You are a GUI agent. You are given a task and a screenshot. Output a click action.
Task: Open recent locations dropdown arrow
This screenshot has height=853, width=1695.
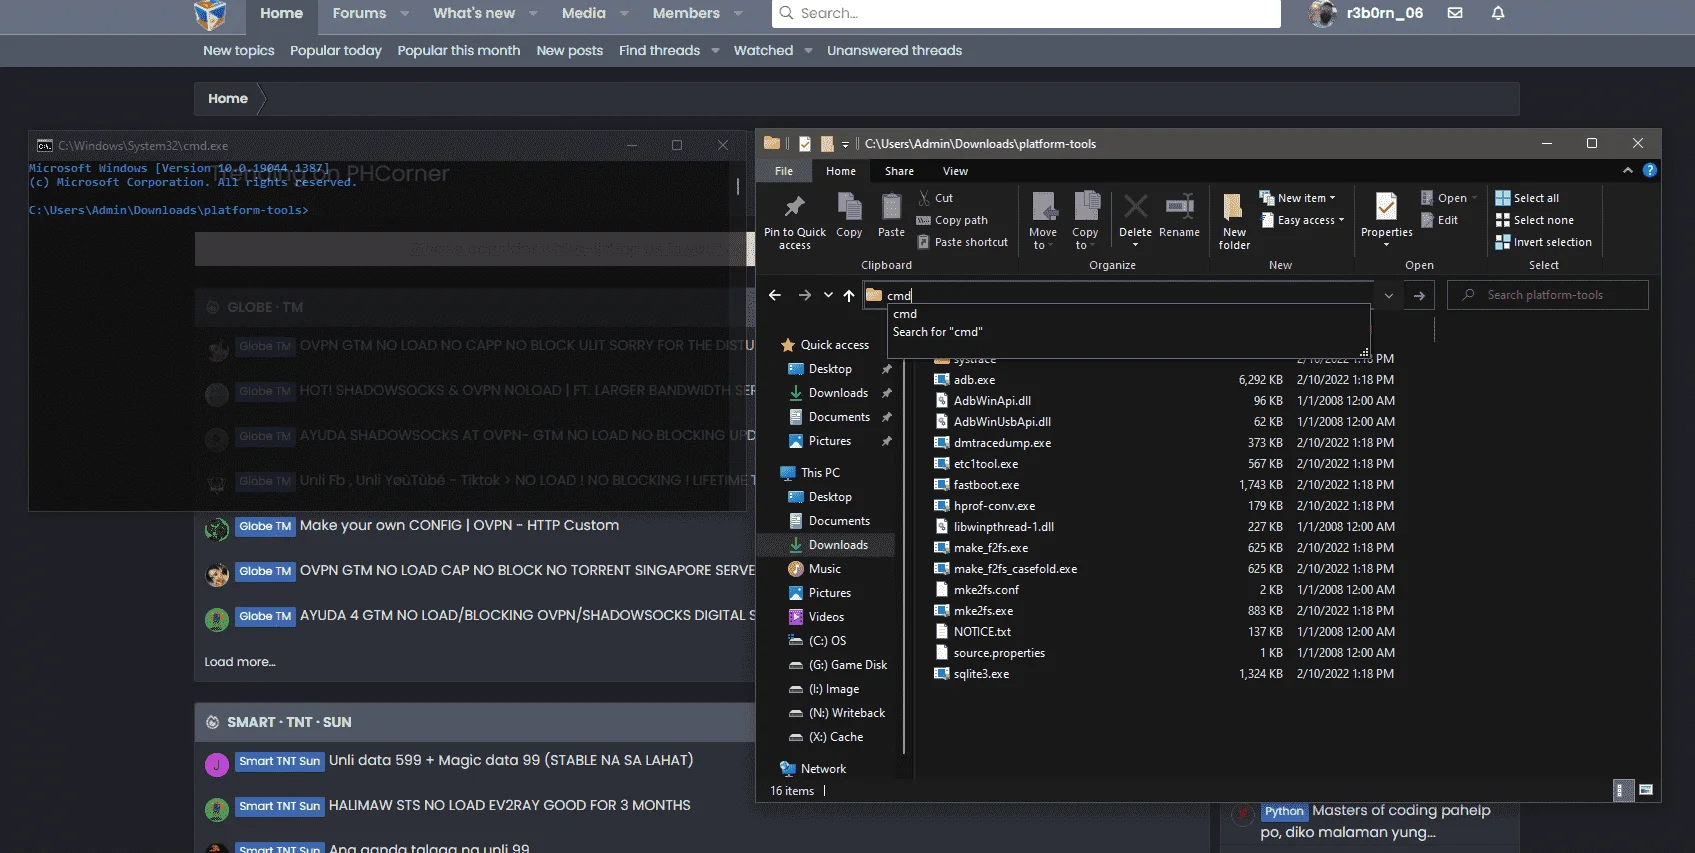click(828, 295)
